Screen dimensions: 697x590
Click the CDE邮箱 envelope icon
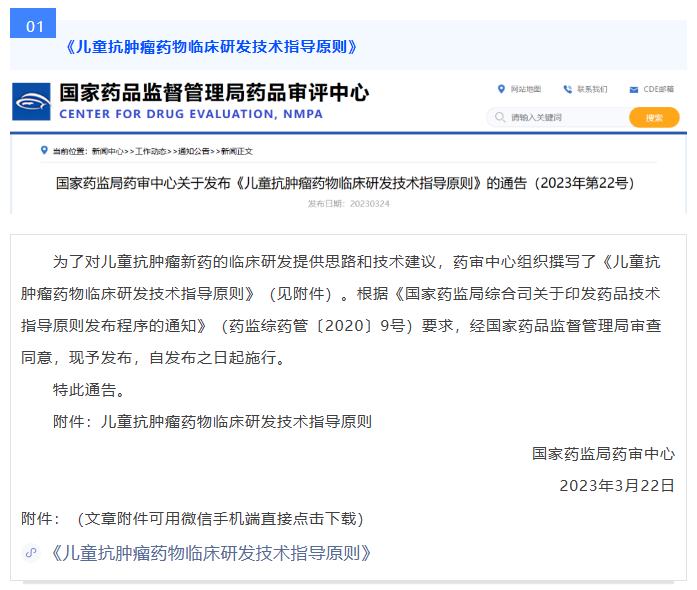(x=634, y=89)
